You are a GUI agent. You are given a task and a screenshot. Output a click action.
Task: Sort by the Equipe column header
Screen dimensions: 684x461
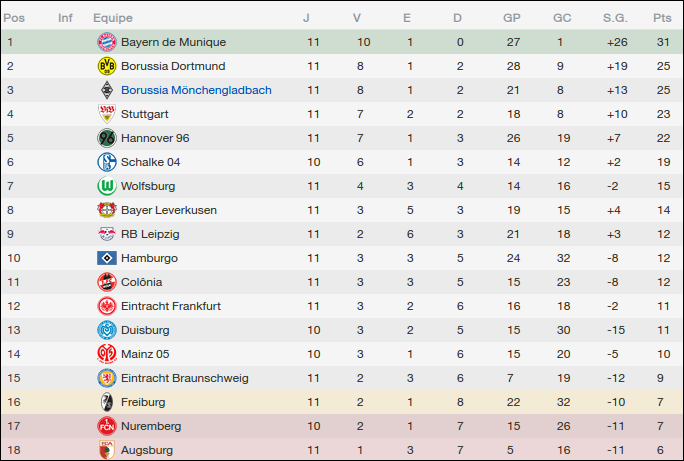(112, 18)
